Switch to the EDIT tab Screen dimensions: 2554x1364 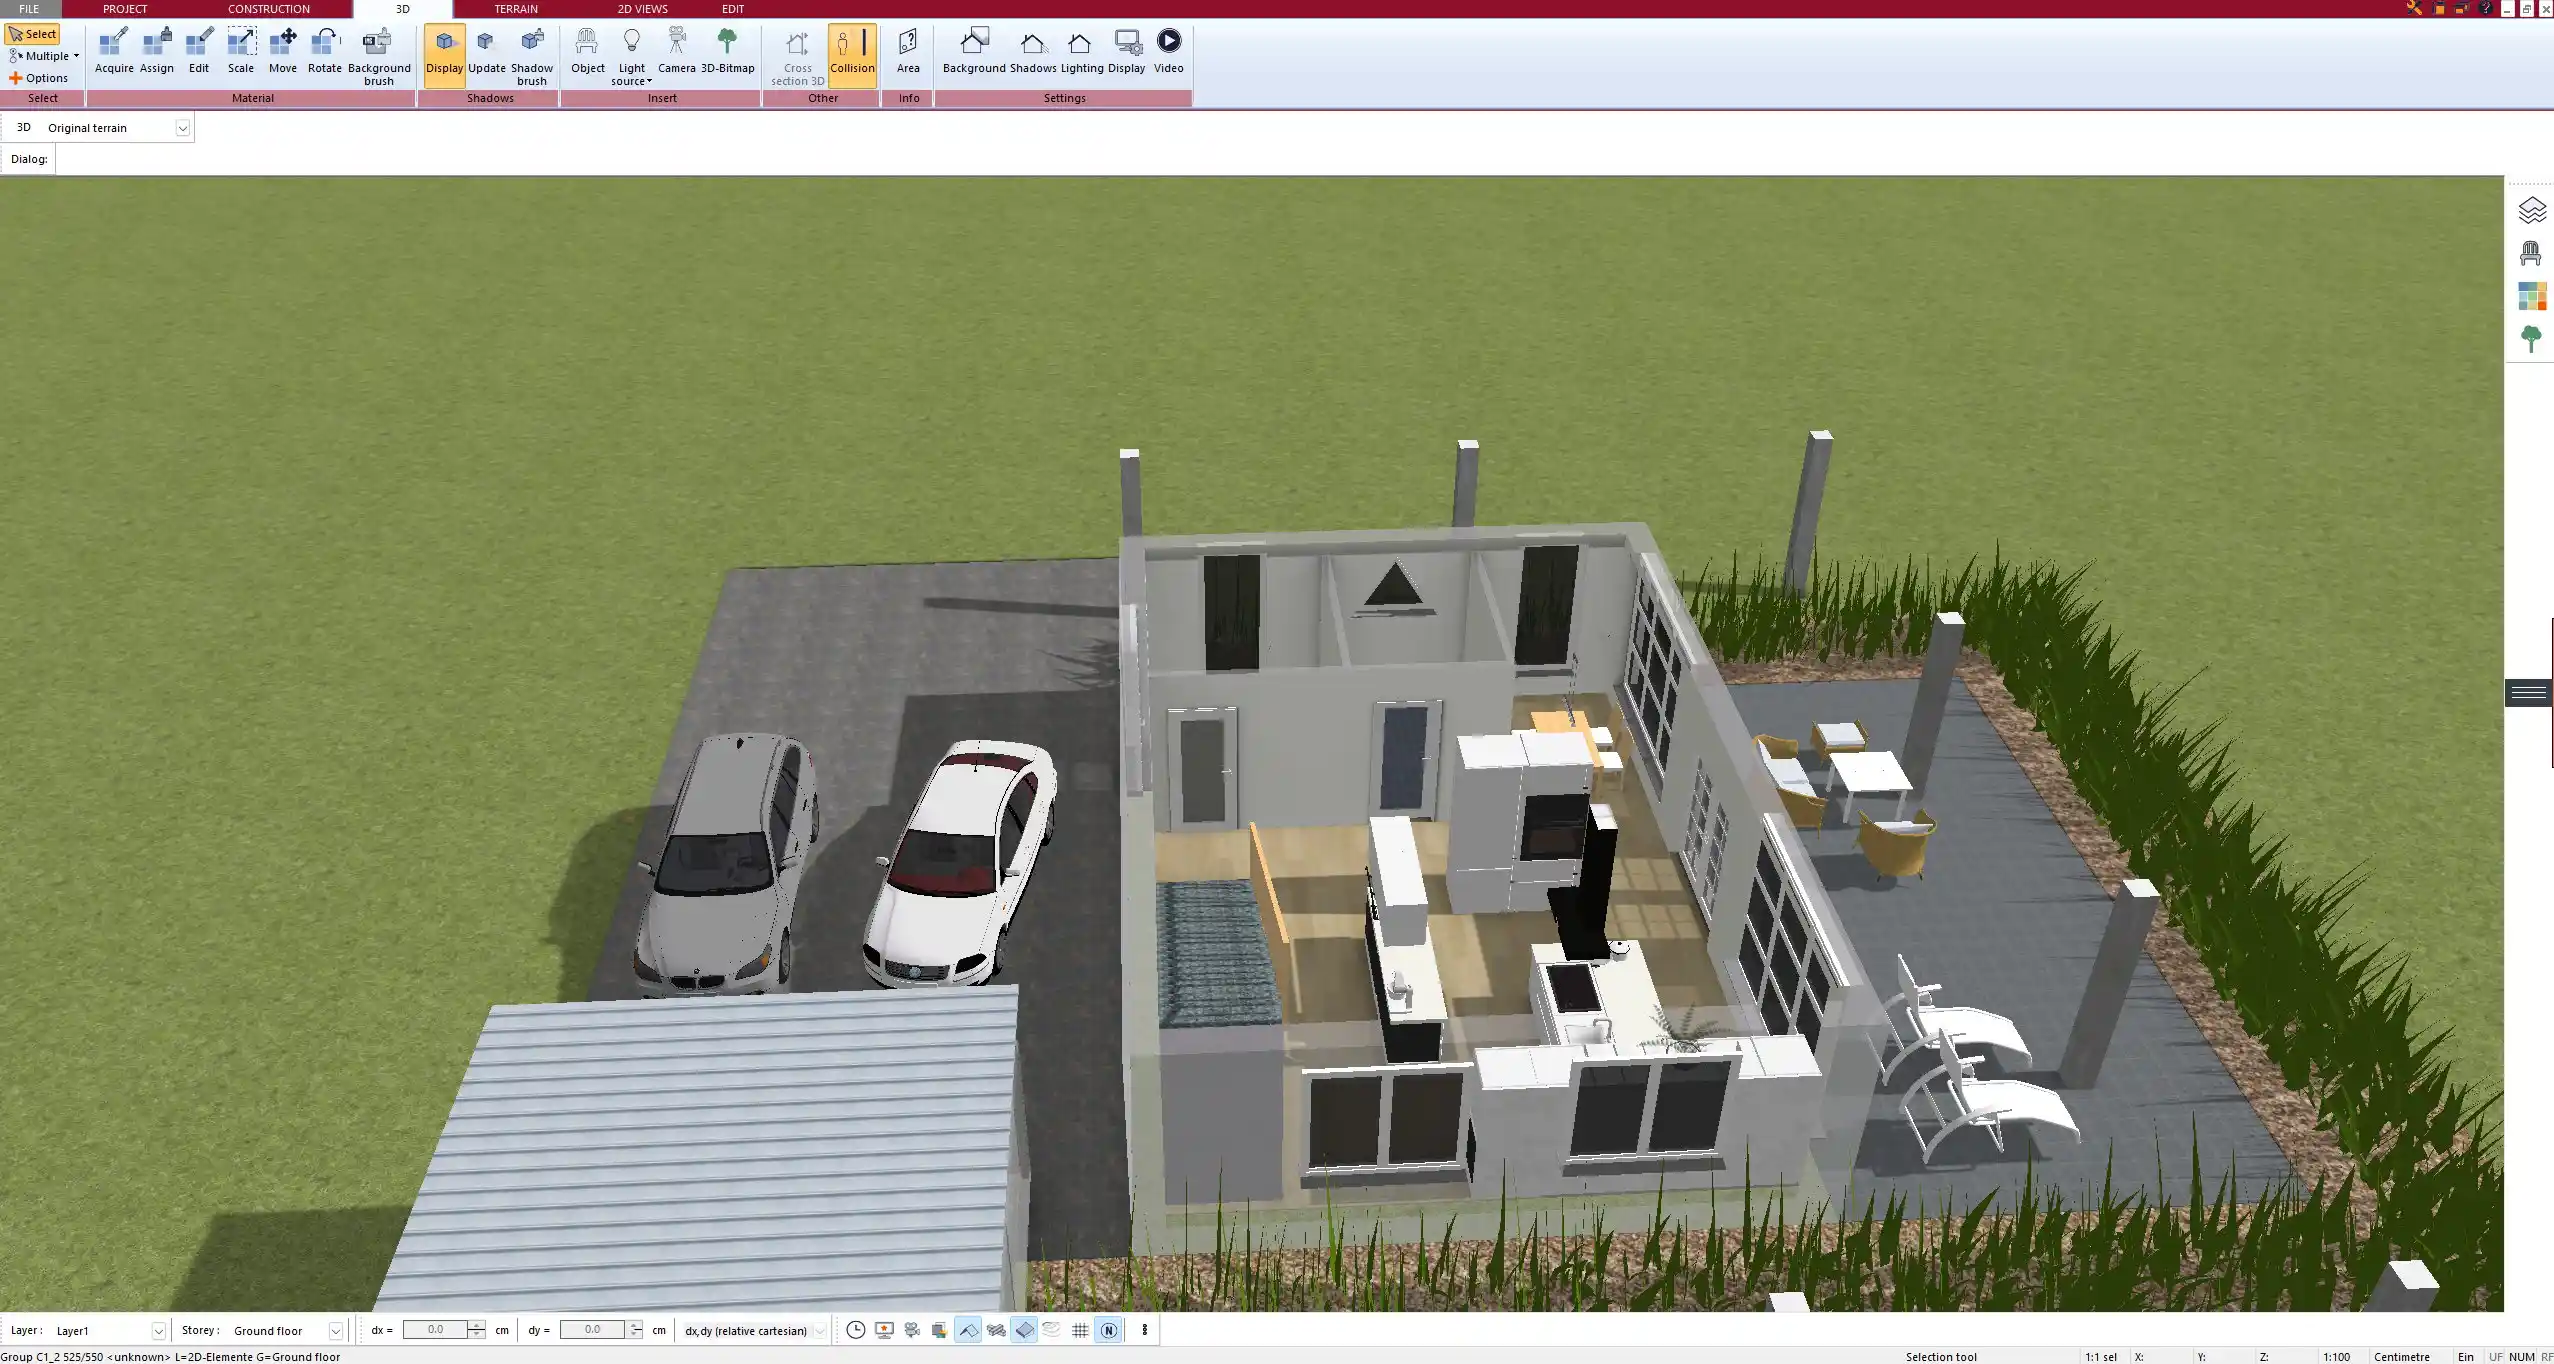tap(733, 9)
